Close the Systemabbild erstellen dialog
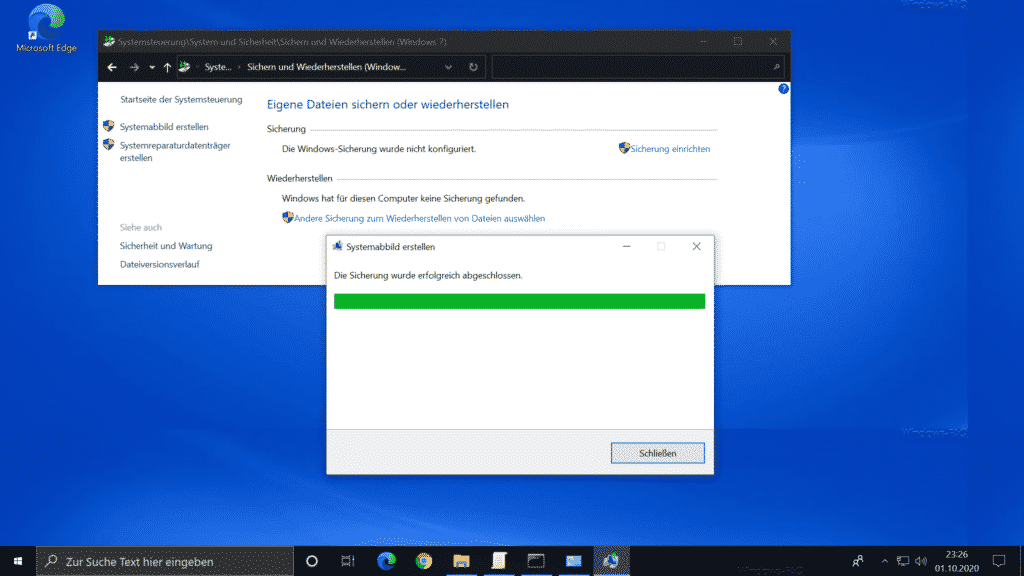Viewport: 1024px width, 576px height. (696, 247)
